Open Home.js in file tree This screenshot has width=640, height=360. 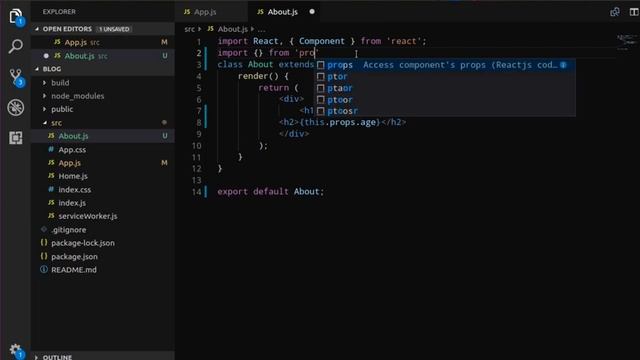pyautogui.click(x=103, y=176)
